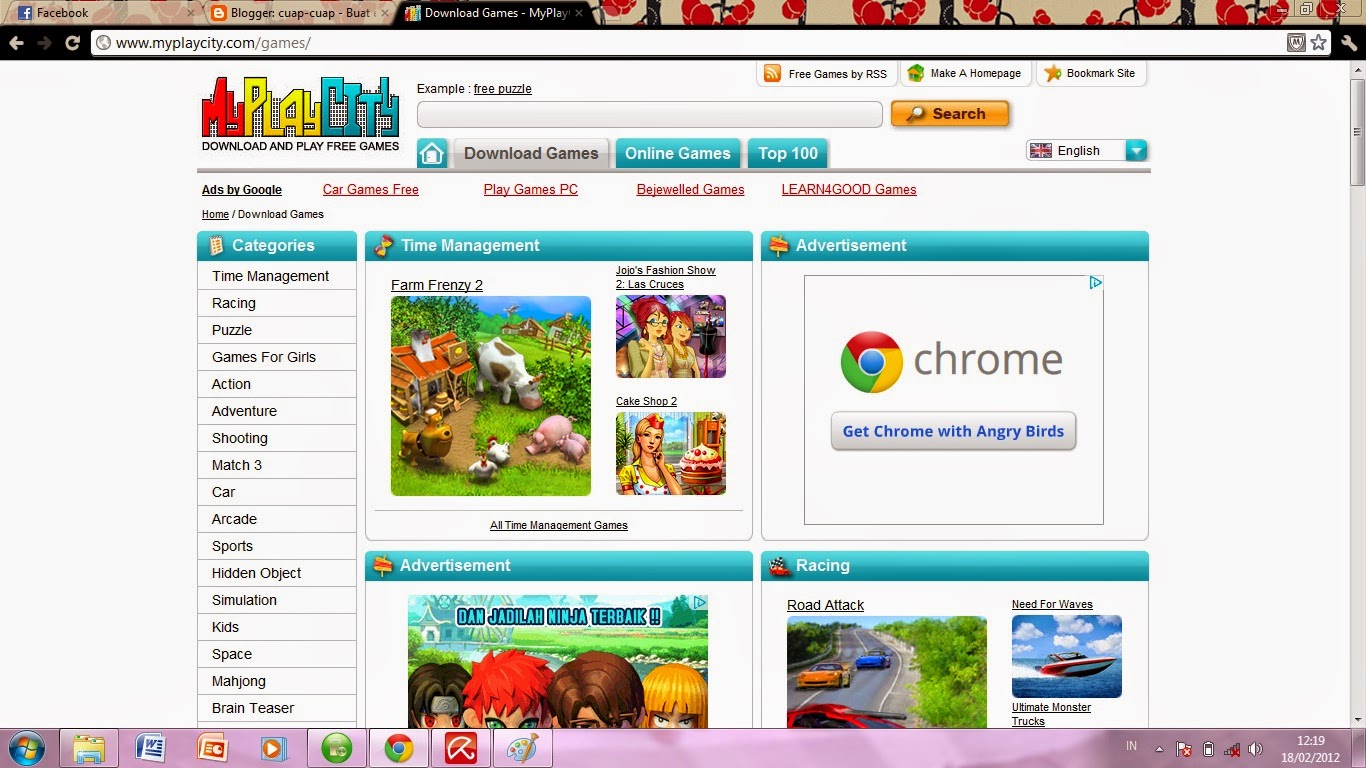This screenshot has height=768, width=1366.
Task: Focus the game search input field
Action: [x=650, y=114]
